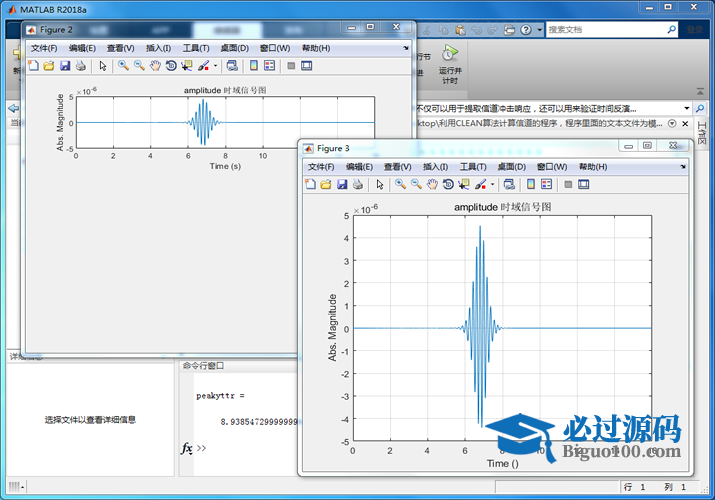Choose Pan hand tool in Figure 2
Image resolution: width=715 pixels, height=500 pixels.
pyautogui.click(x=155, y=66)
